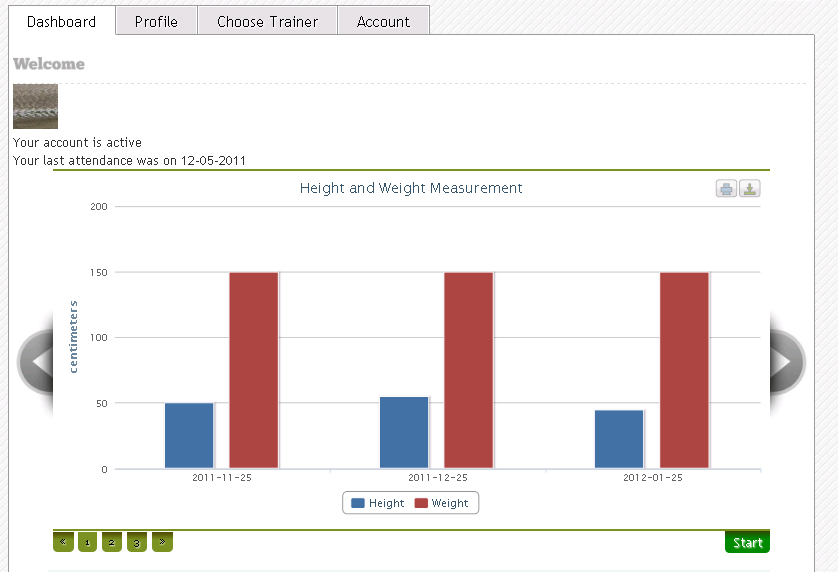Viewport: 838px width, 572px height.
Task: Jump to first page double-left arrow
Action: [x=63, y=542]
